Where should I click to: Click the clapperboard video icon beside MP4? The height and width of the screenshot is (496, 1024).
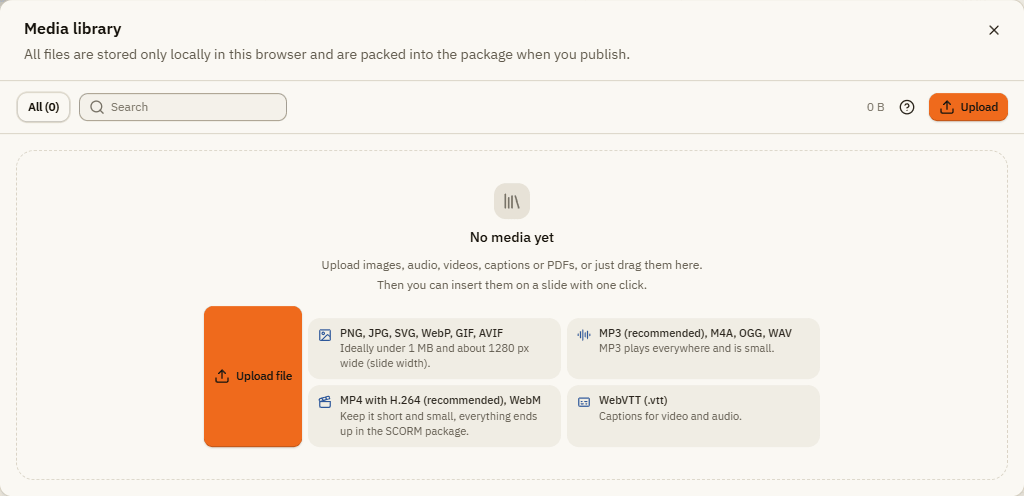point(325,402)
